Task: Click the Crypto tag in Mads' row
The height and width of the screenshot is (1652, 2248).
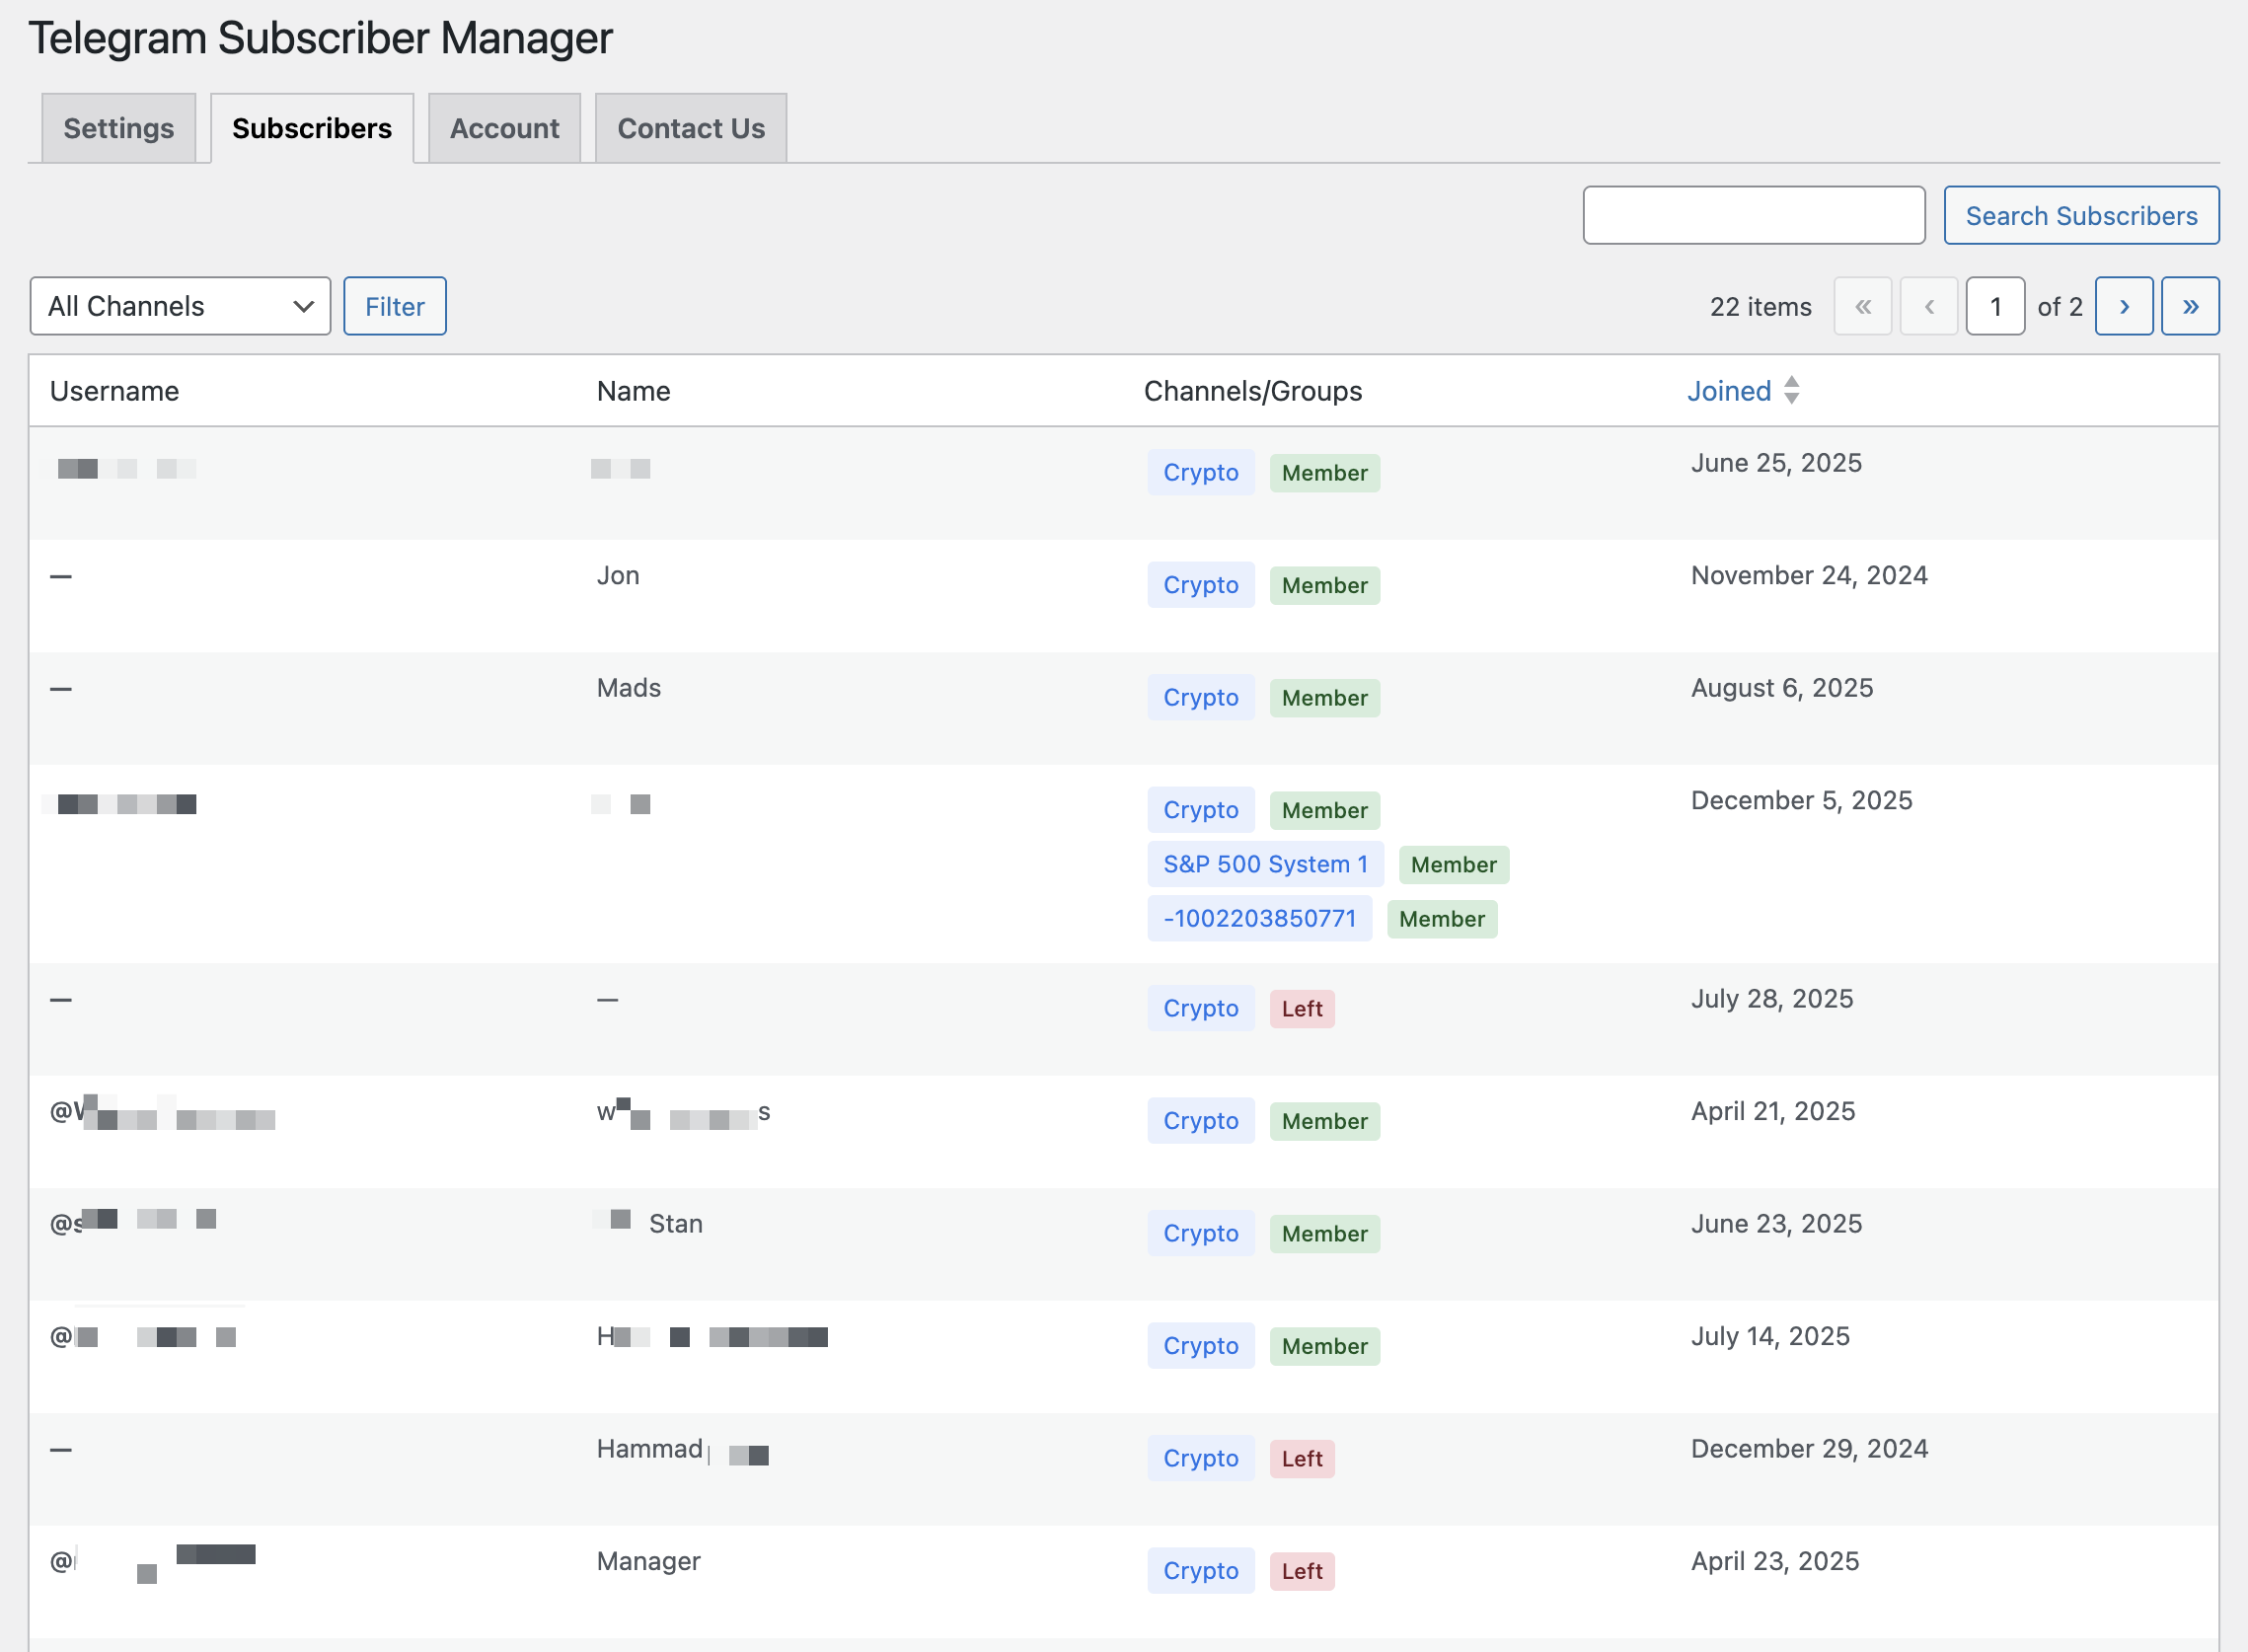Action: [x=1201, y=697]
